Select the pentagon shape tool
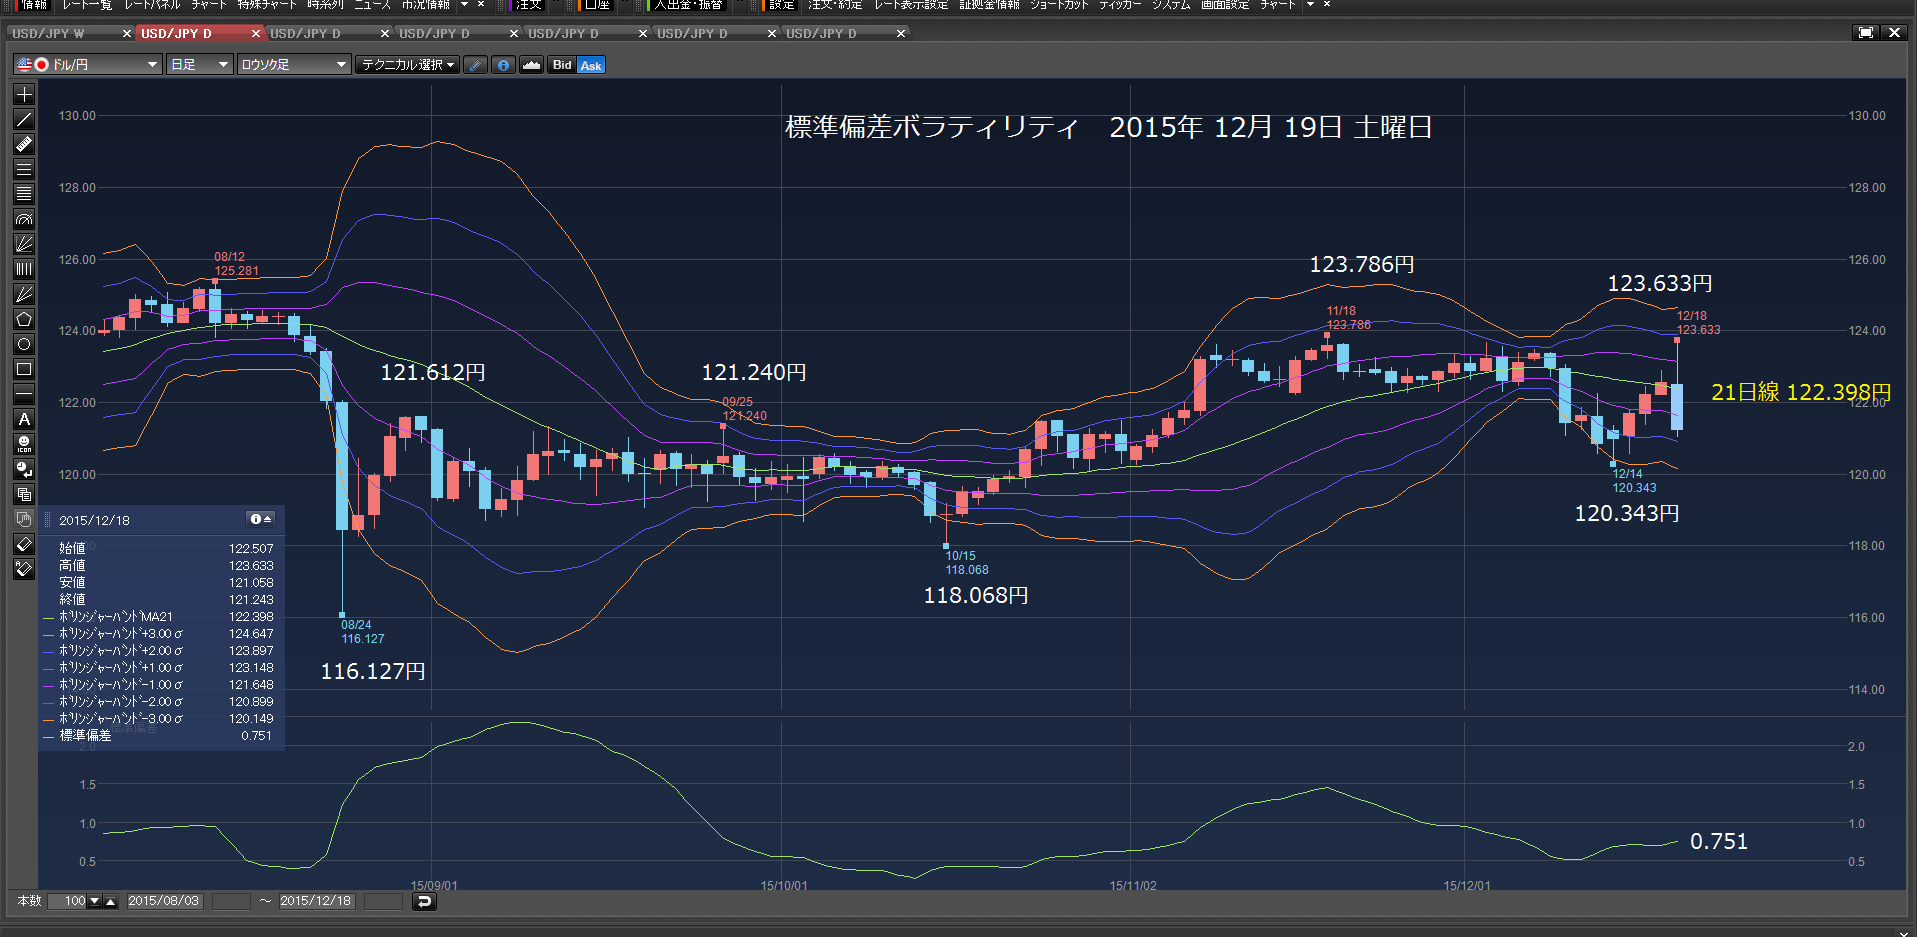Screen dimensions: 1917x937 click(24, 319)
